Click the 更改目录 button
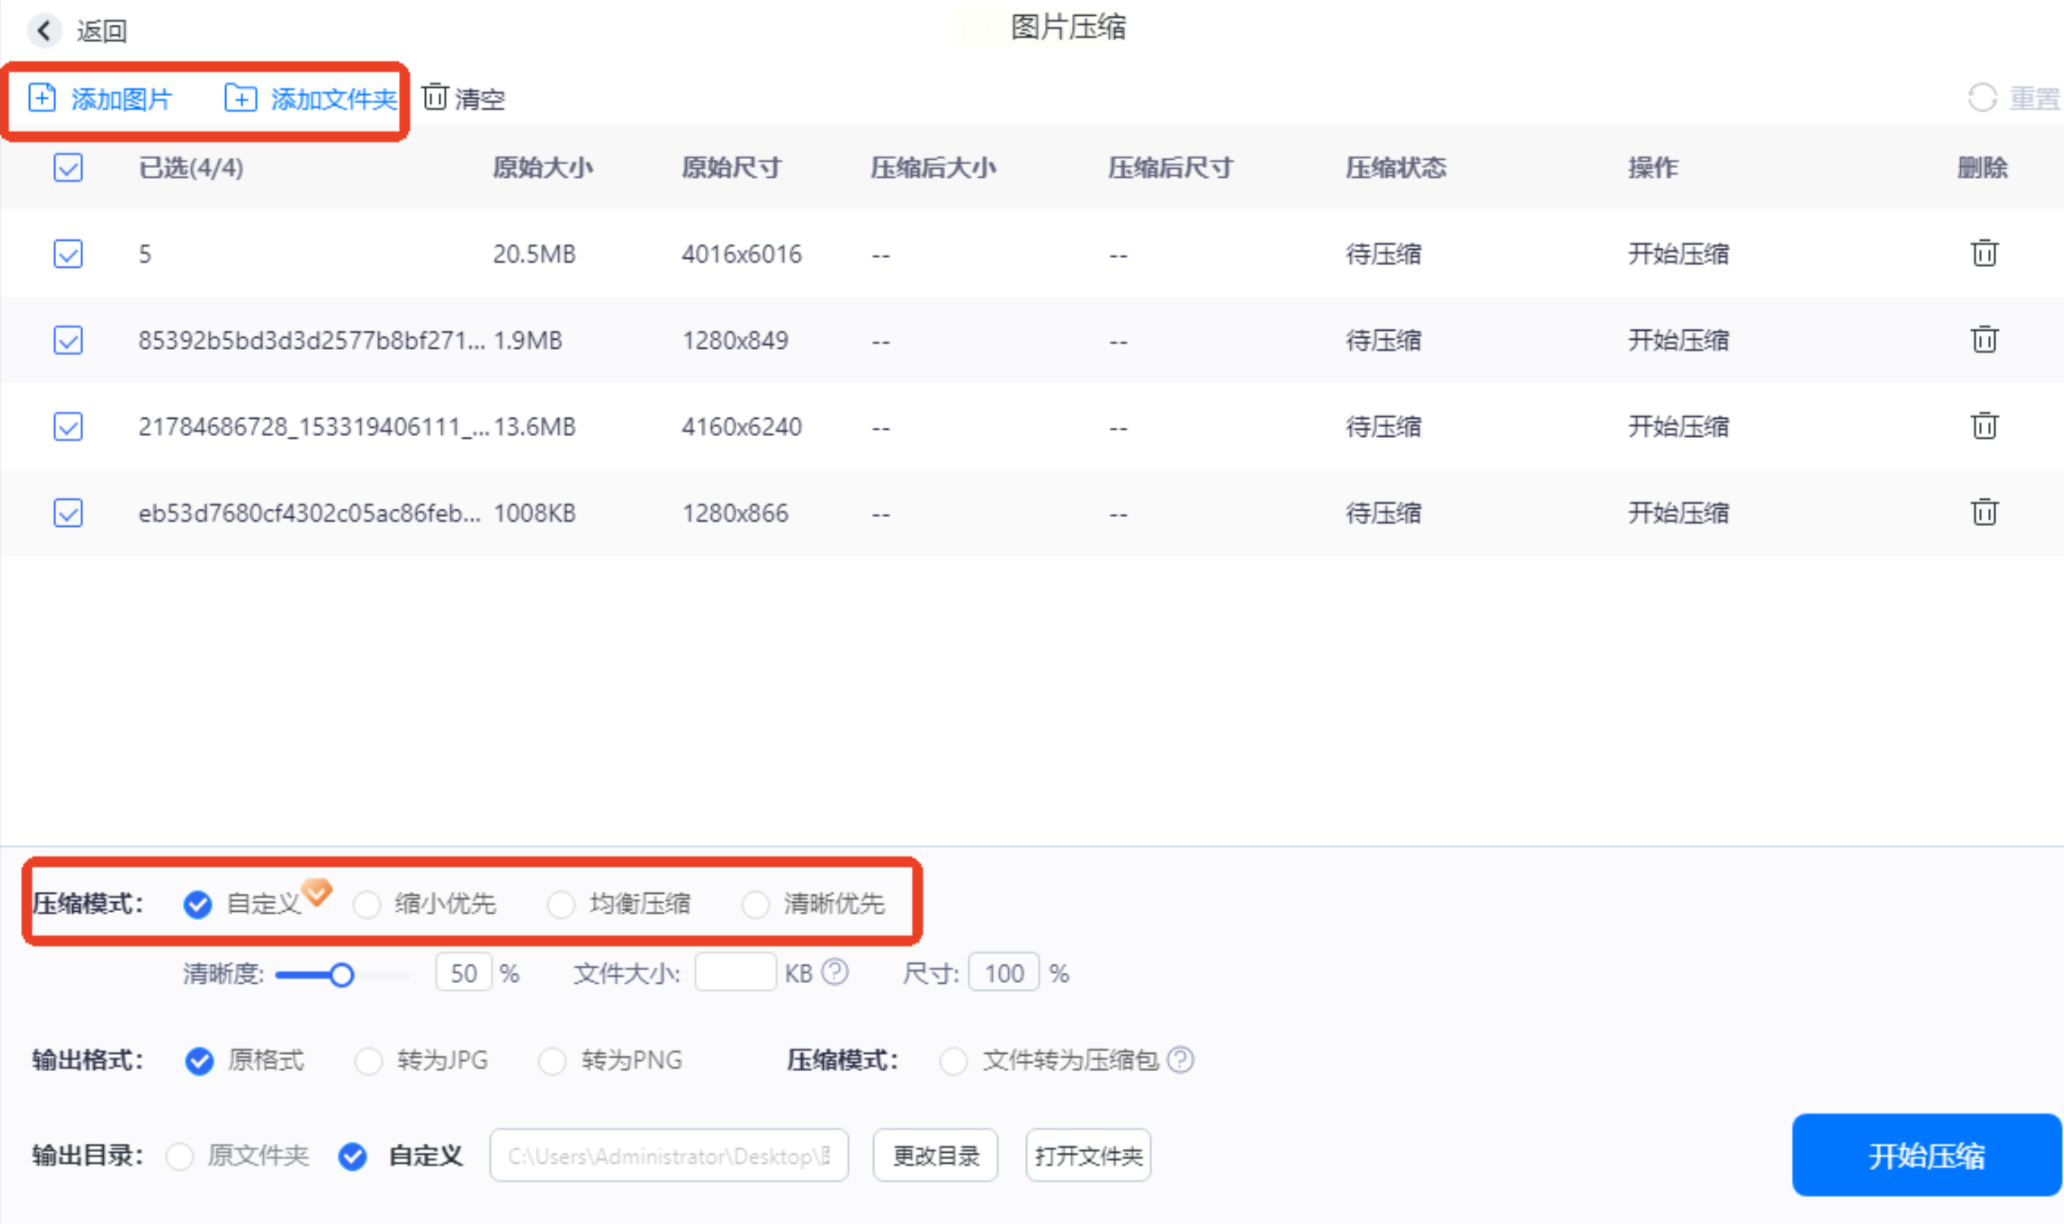 [x=935, y=1156]
